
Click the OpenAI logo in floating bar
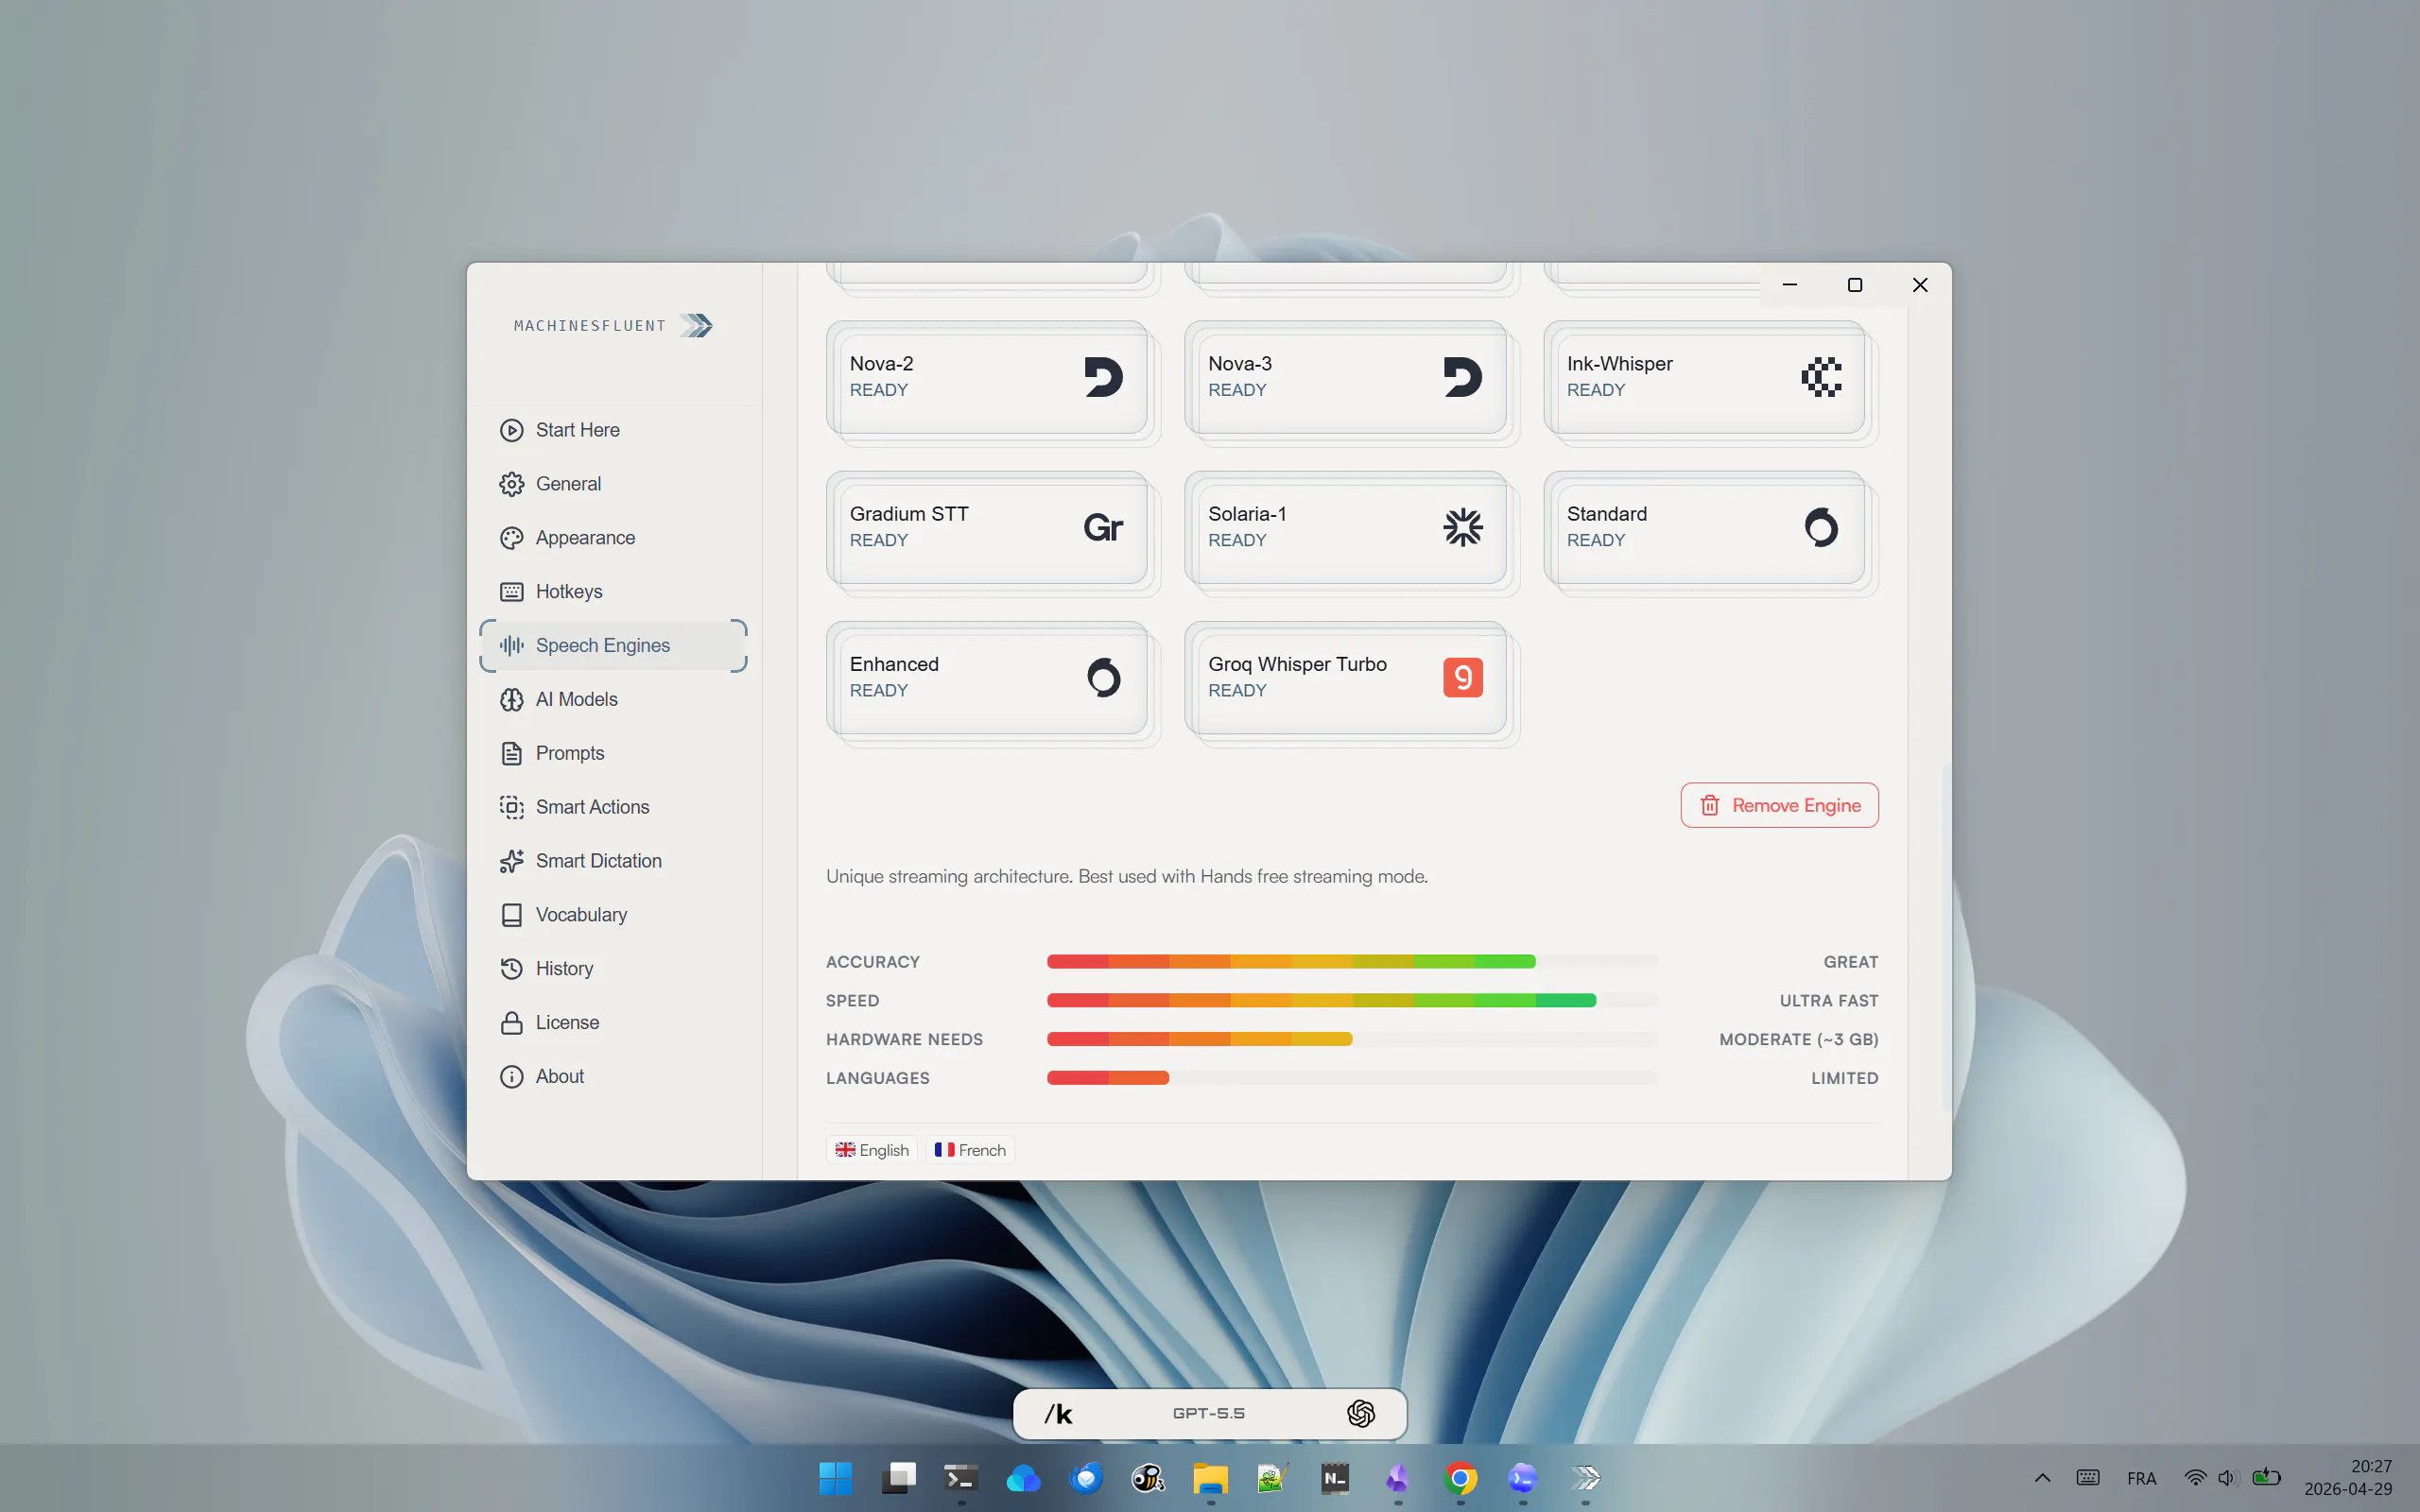coord(1361,1414)
